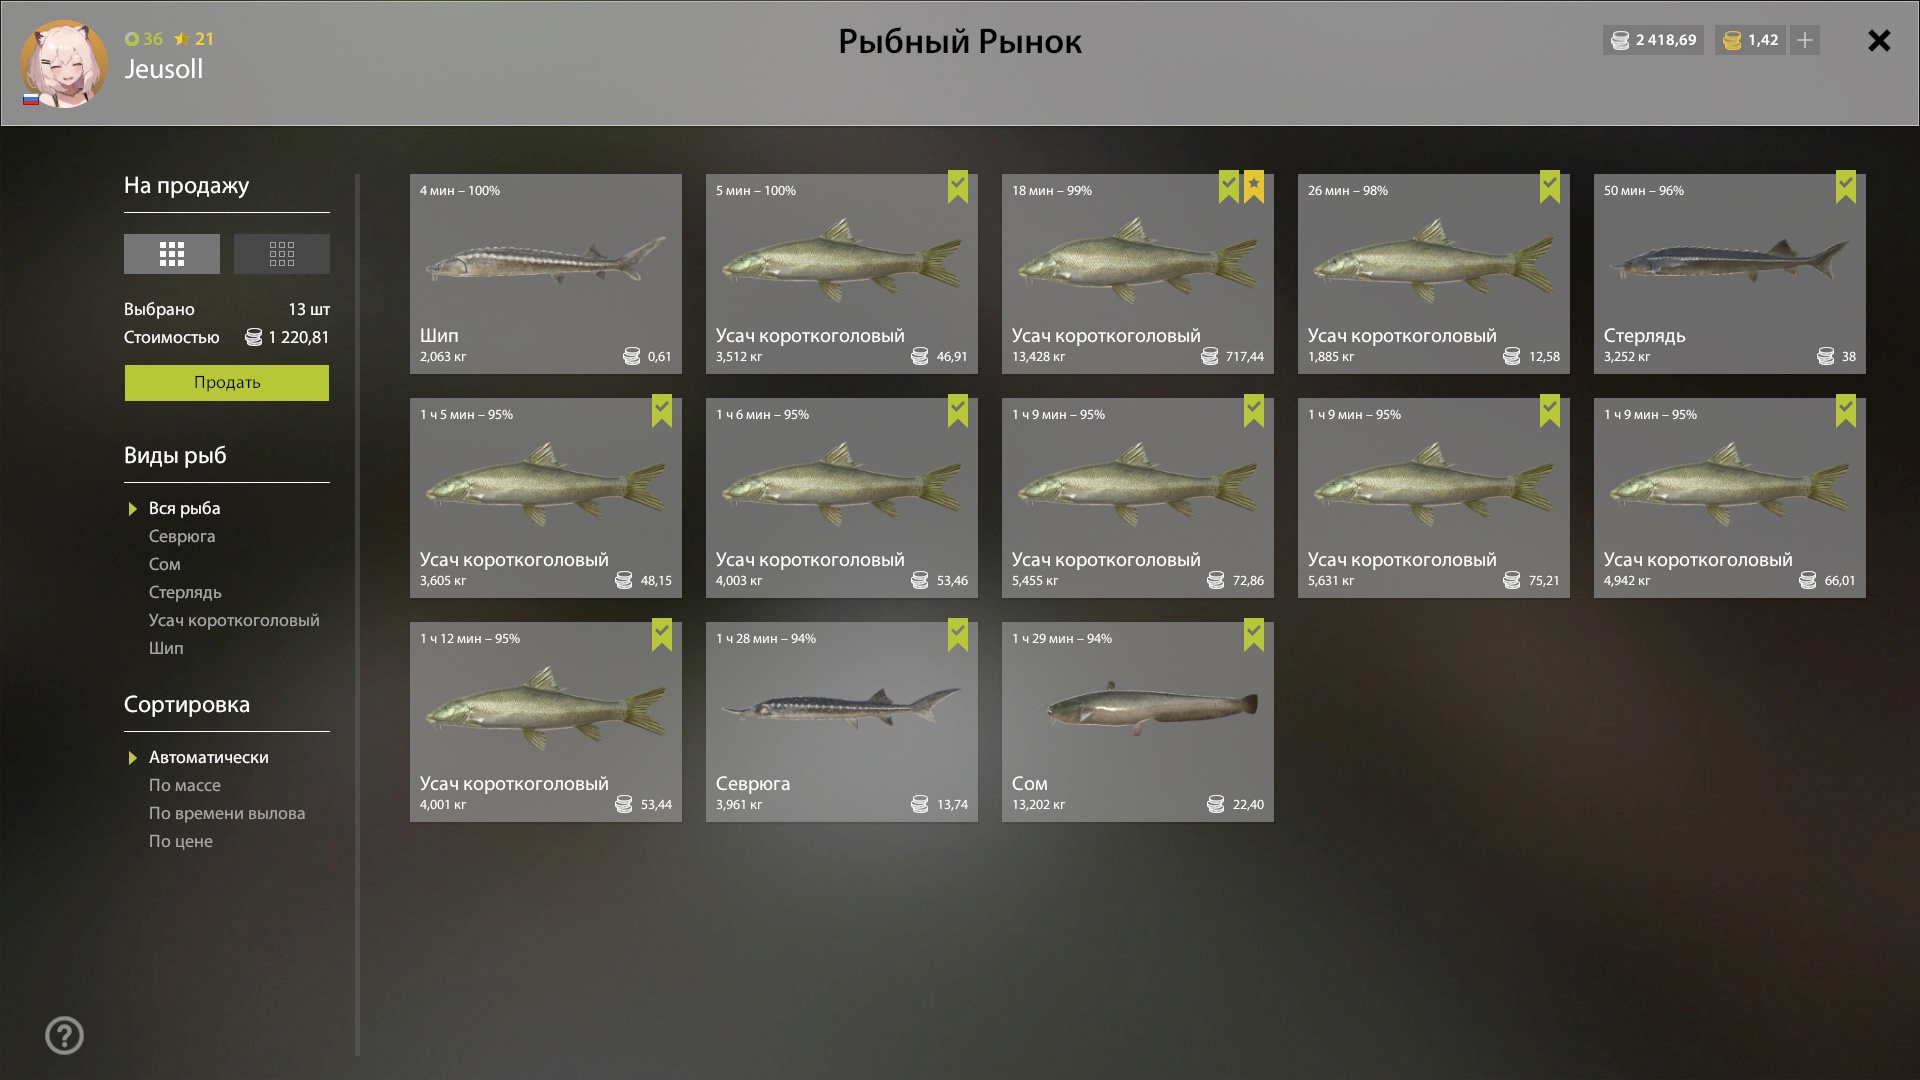1920x1080 pixels.
Task: Deselect the Сом card bookmark
Action: pos(1254,635)
